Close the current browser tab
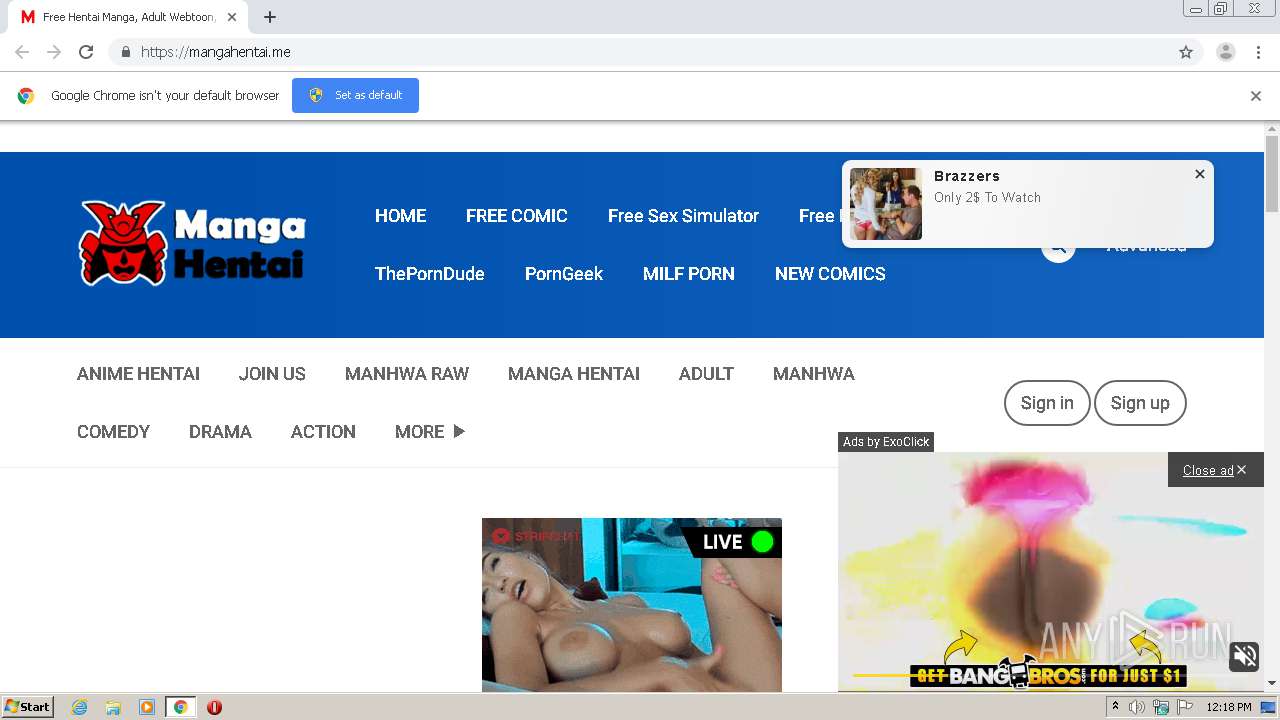 click(x=232, y=17)
